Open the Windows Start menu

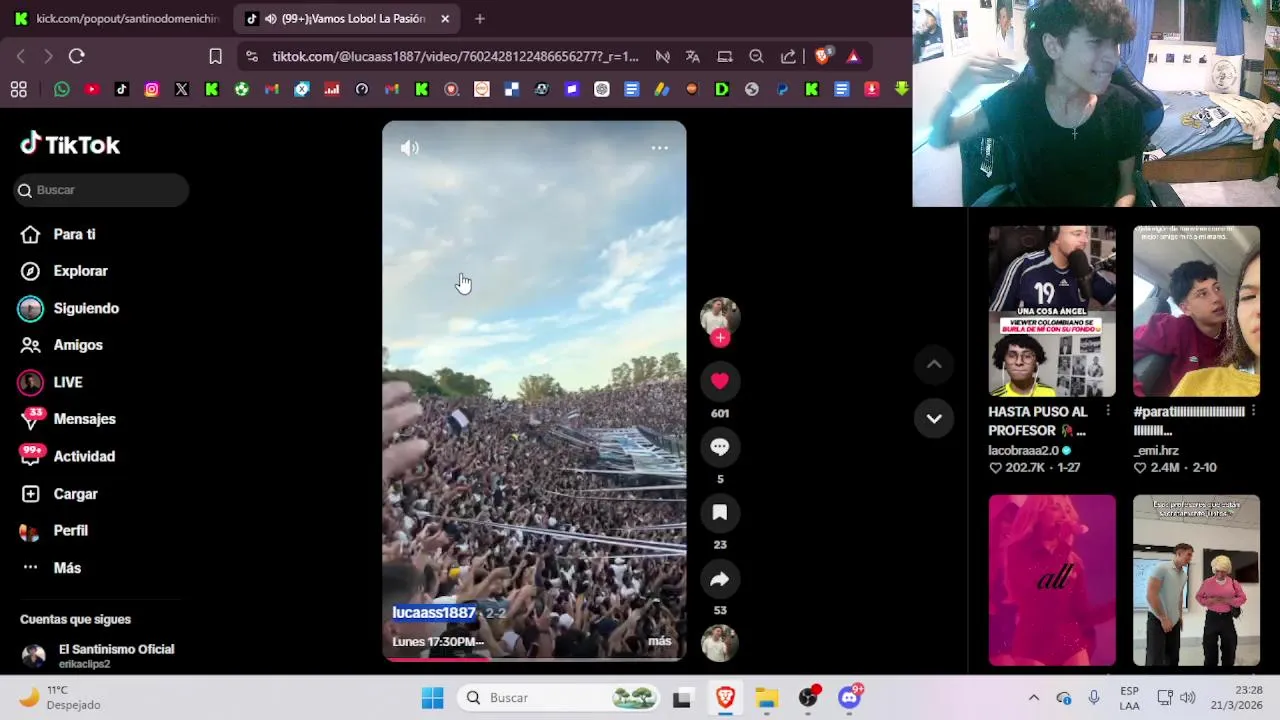click(x=432, y=698)
